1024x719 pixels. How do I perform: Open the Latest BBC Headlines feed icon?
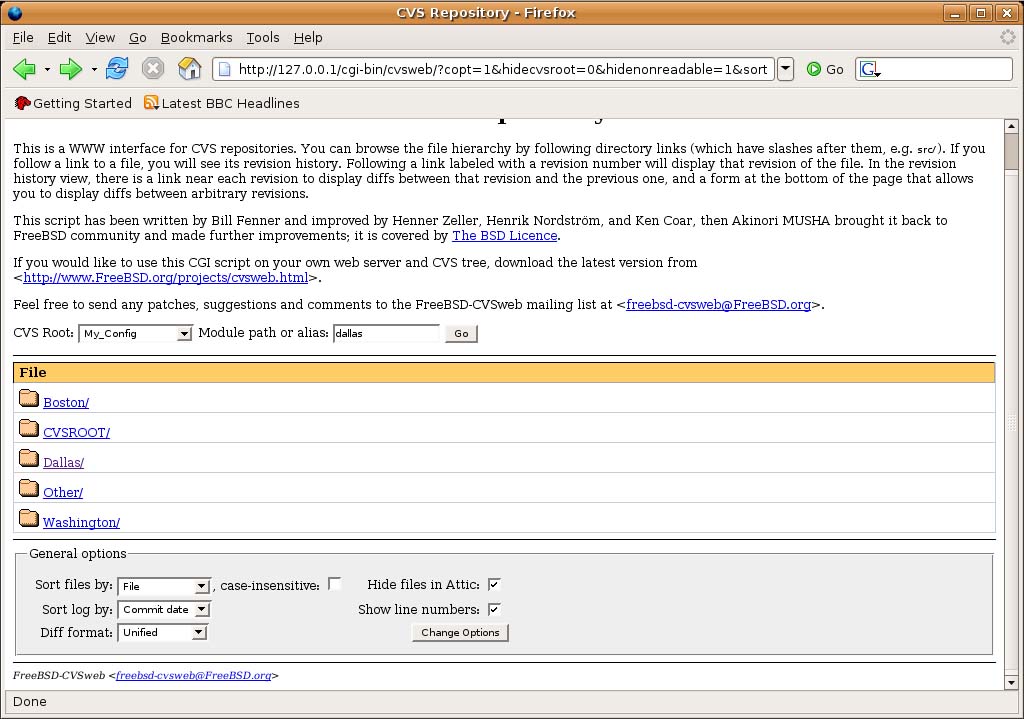[152, 103]
